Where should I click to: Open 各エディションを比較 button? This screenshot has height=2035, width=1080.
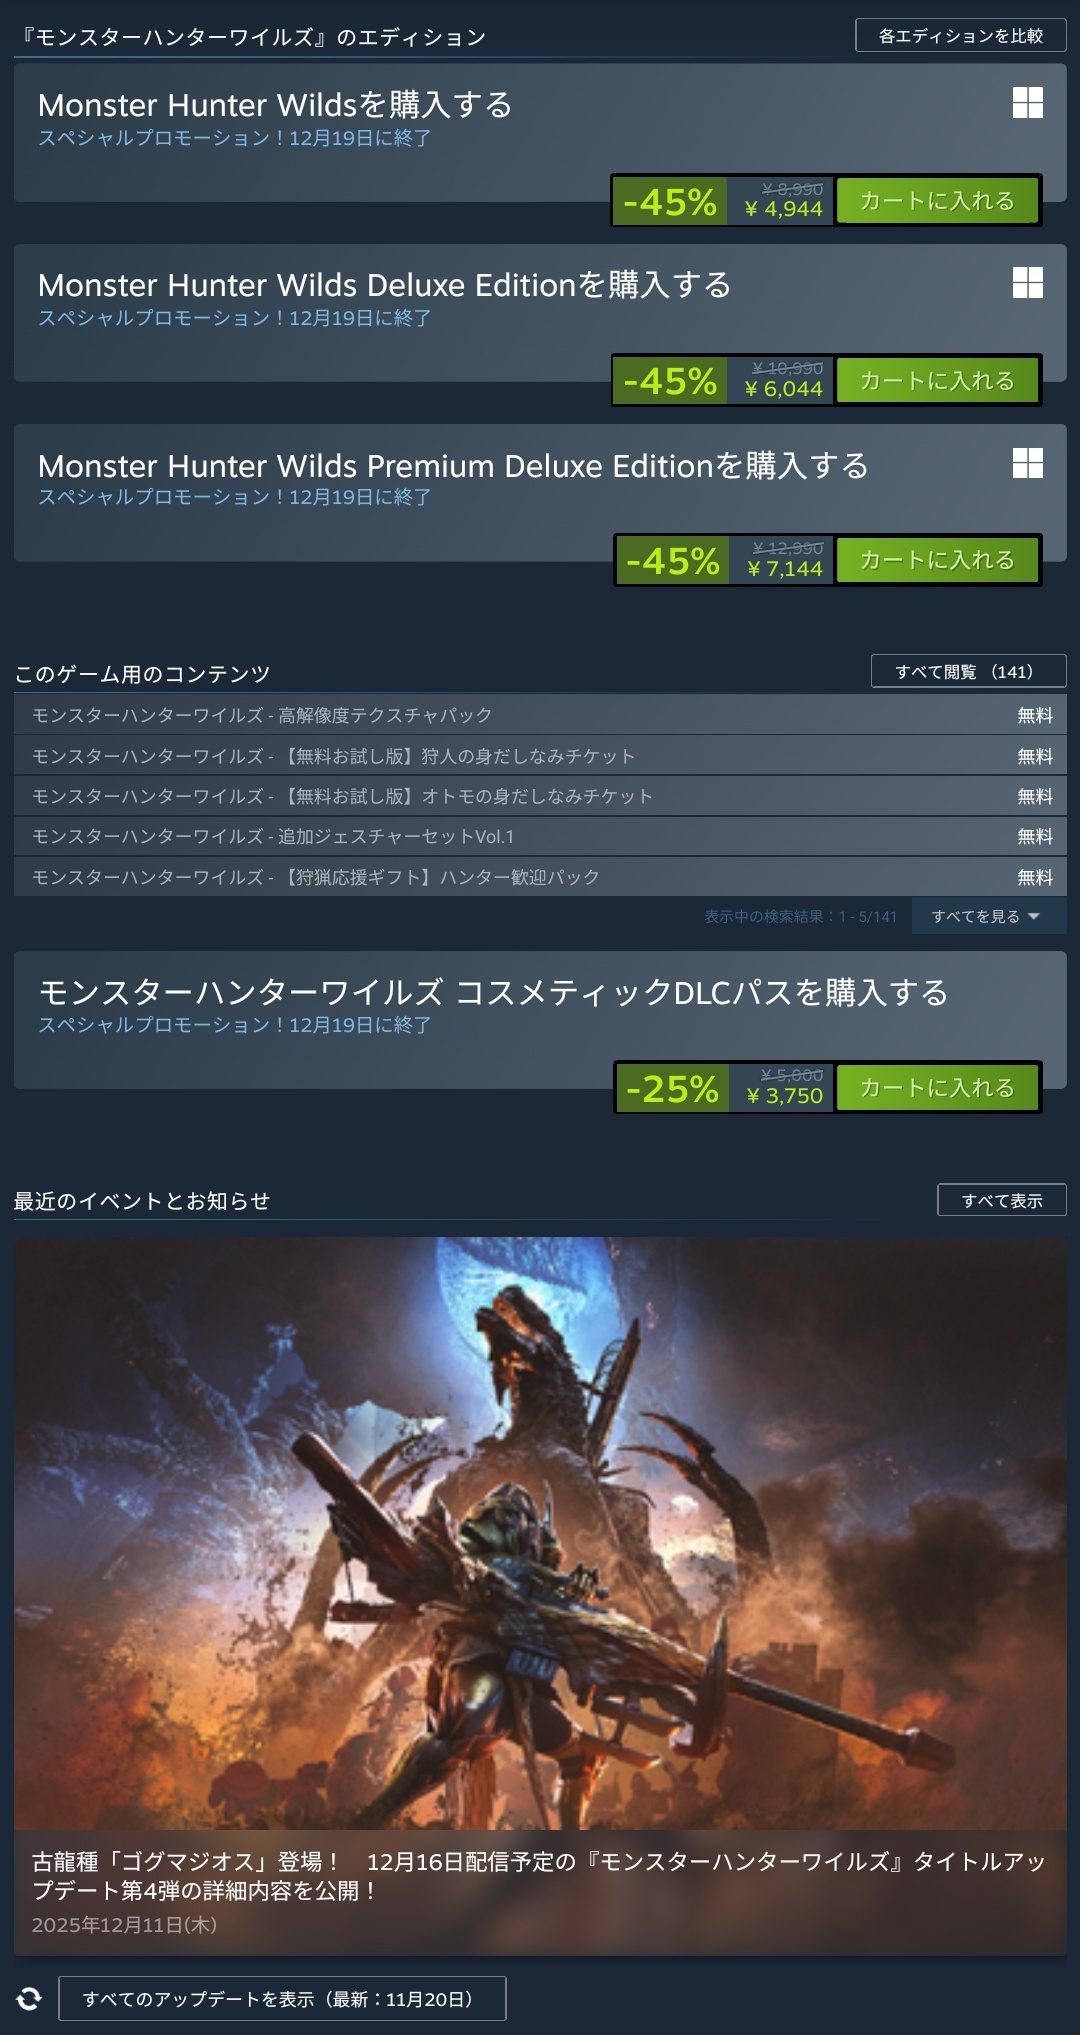(961, 35)
